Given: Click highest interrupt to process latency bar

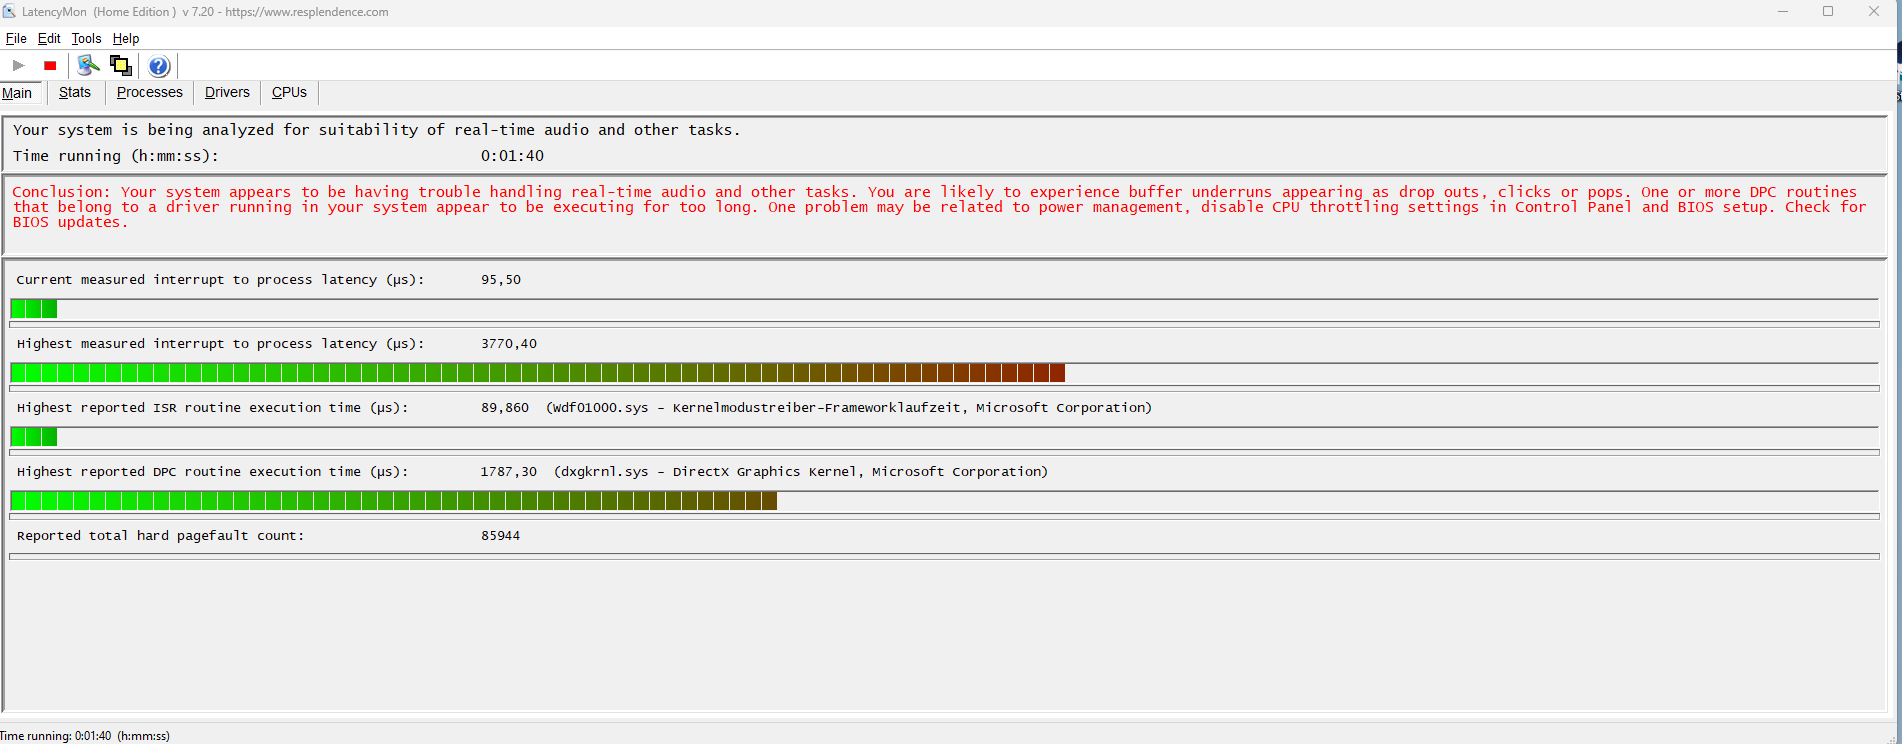Looking at the screenshot, I should pyautogui.click(x=944, y=373).
